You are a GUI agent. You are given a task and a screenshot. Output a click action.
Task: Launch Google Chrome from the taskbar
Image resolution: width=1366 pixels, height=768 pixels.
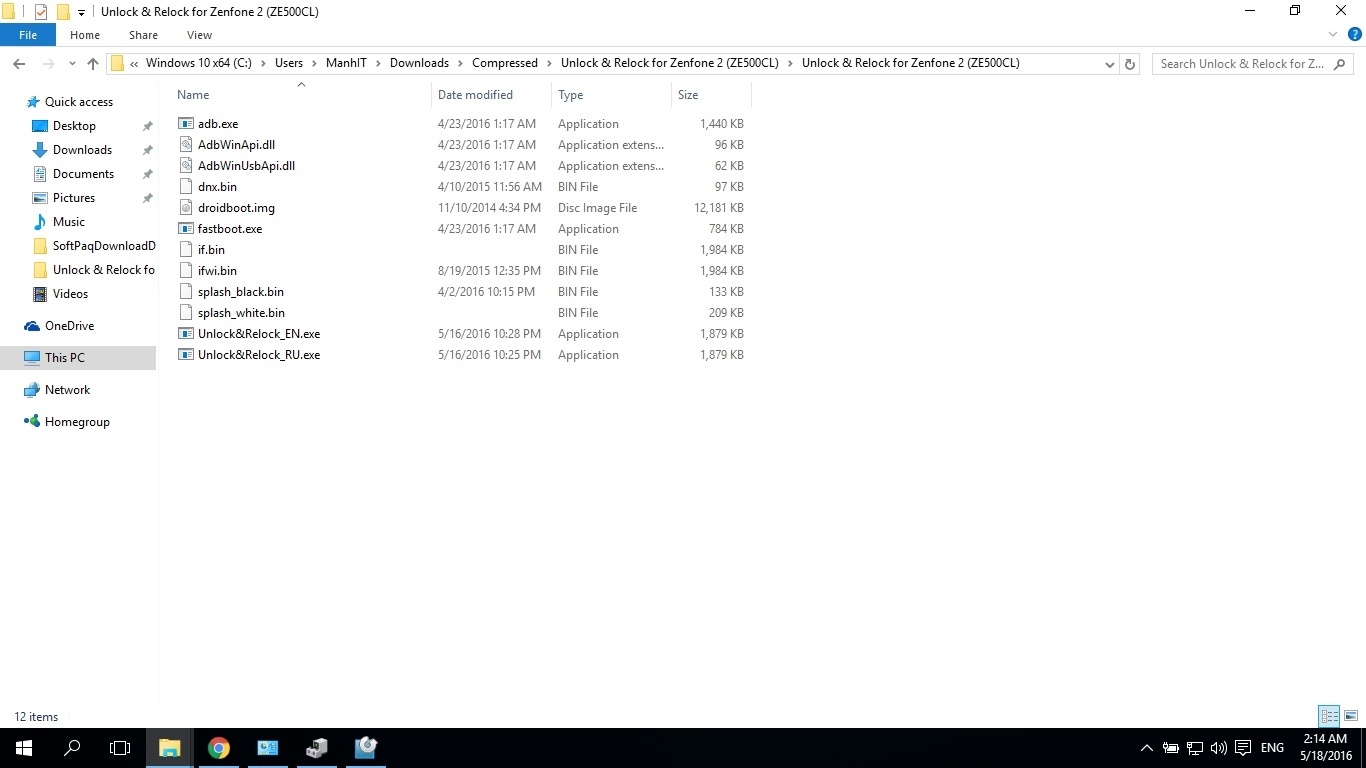(x=218, y=748)
